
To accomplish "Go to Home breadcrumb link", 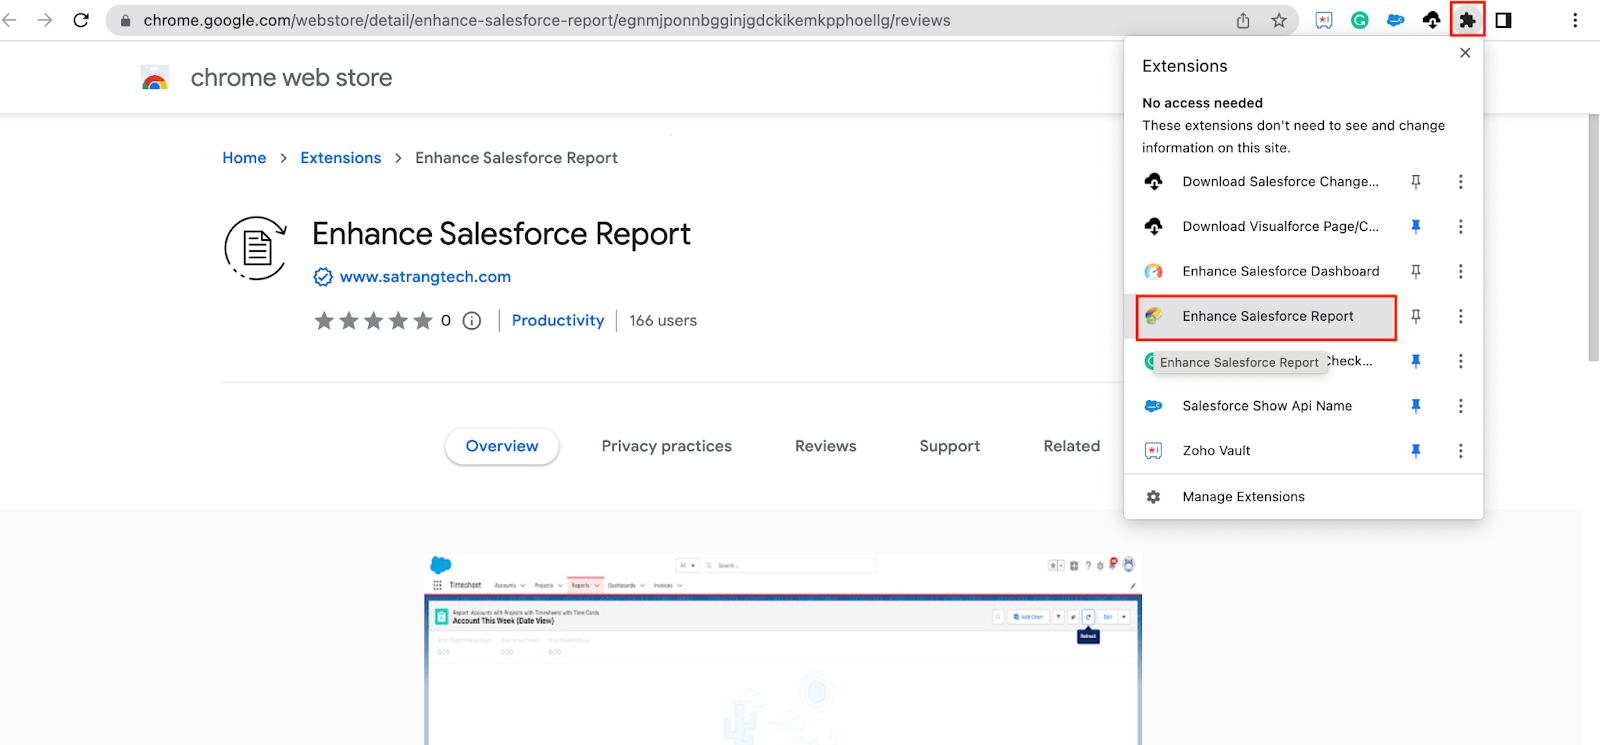I will (x=244, y=158).
